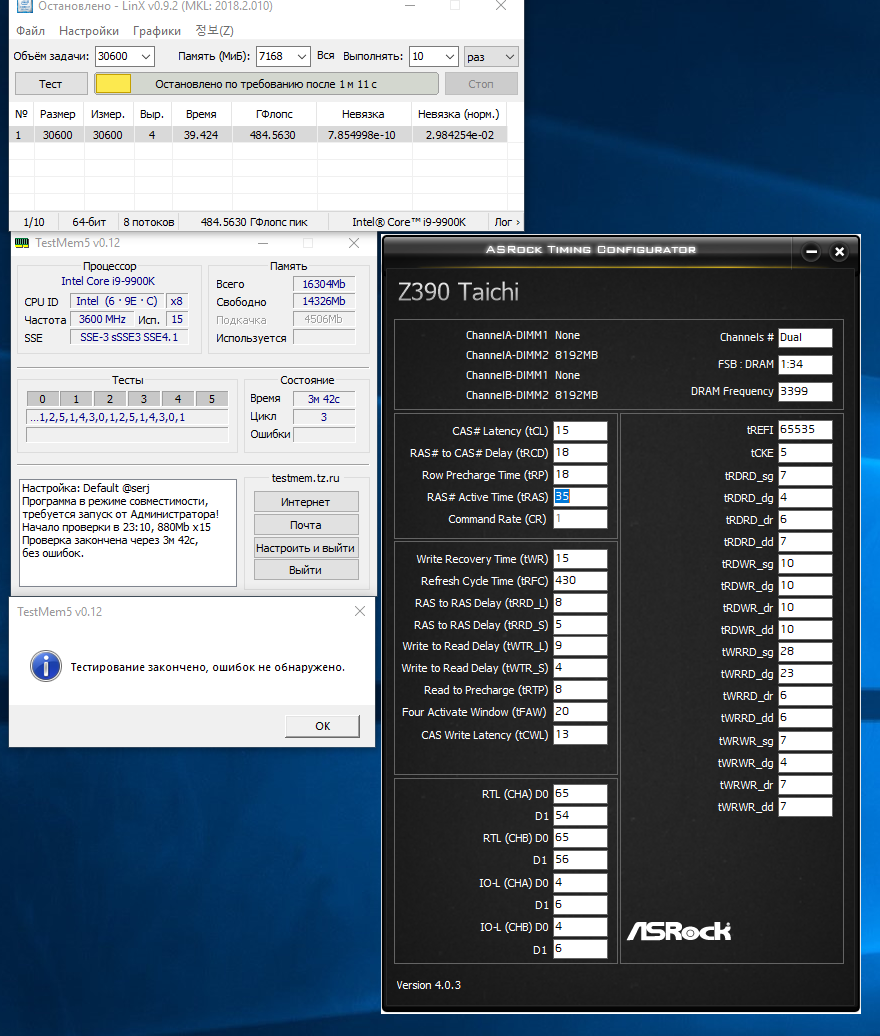Click the Write Recovery Time (tWR) field
880x1036 pixels.
[x=580, y=559]
